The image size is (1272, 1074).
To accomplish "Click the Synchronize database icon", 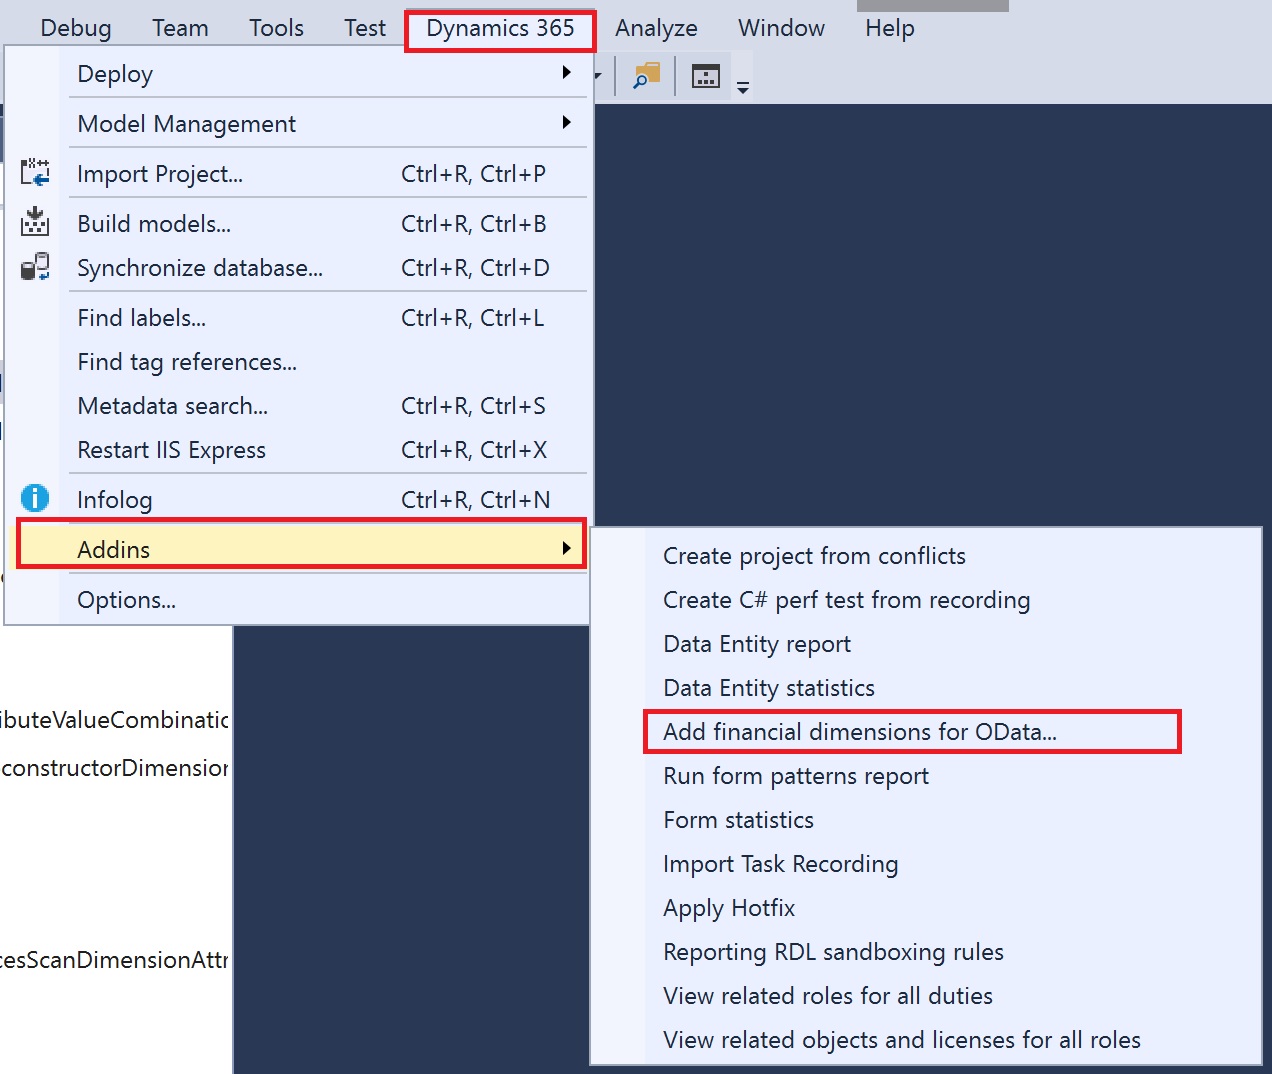I will tap(35, 266).
